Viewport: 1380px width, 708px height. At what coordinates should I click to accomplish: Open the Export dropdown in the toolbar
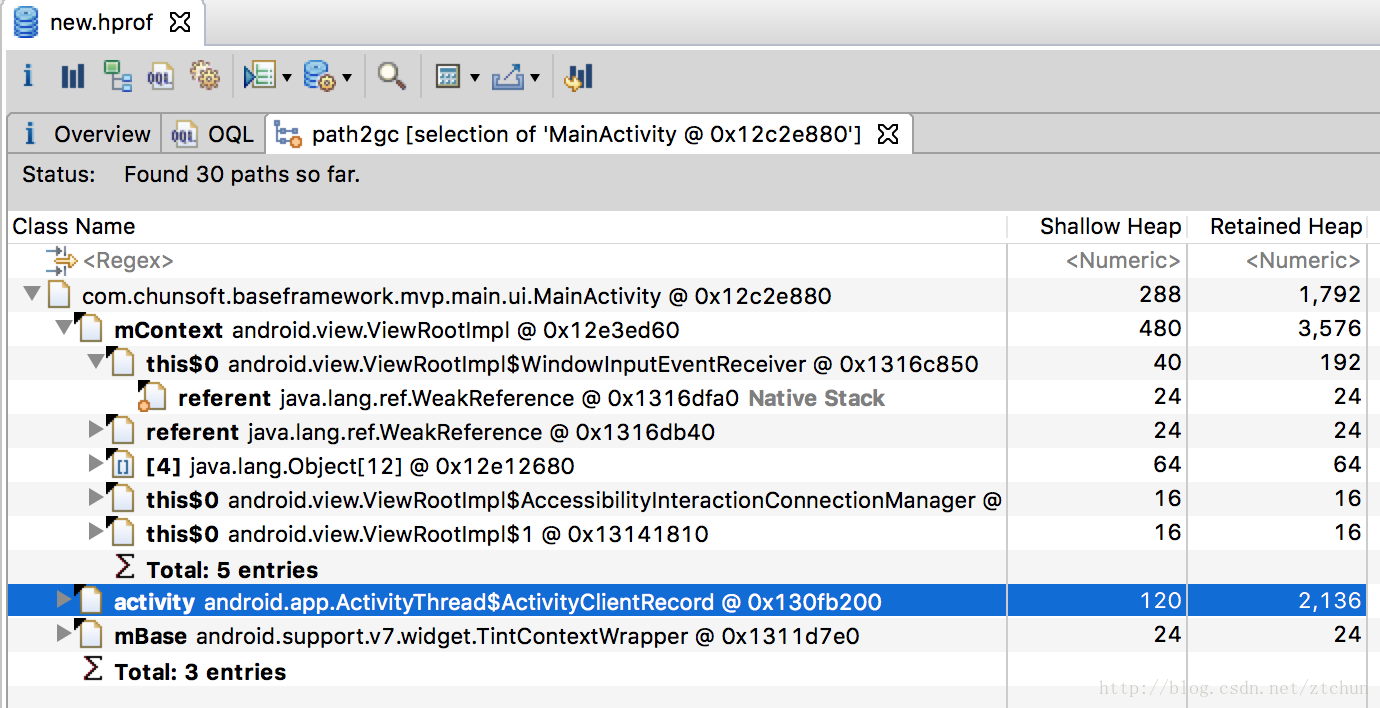pos(535,77)
